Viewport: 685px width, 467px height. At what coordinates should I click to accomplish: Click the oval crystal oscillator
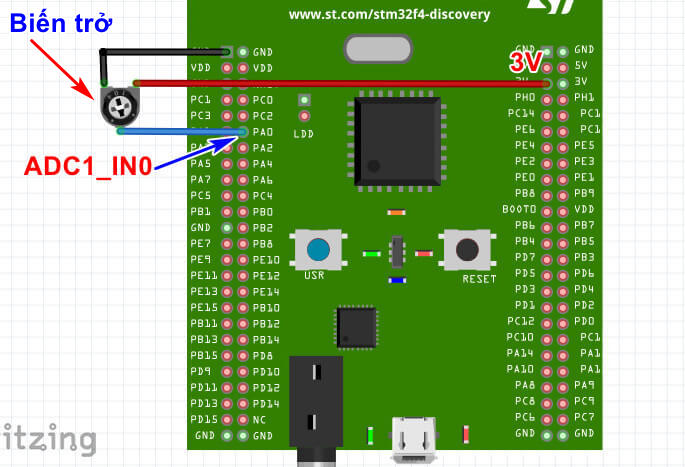coord(377,49)
